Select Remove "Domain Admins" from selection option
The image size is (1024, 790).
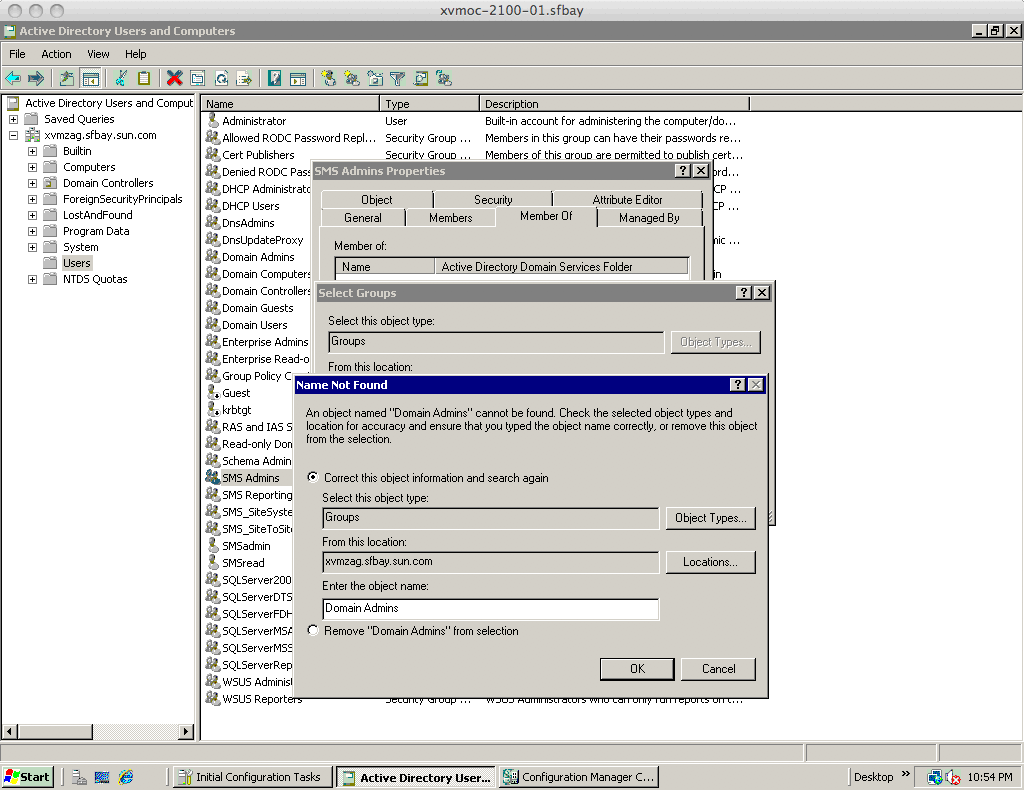click(313, 630)
